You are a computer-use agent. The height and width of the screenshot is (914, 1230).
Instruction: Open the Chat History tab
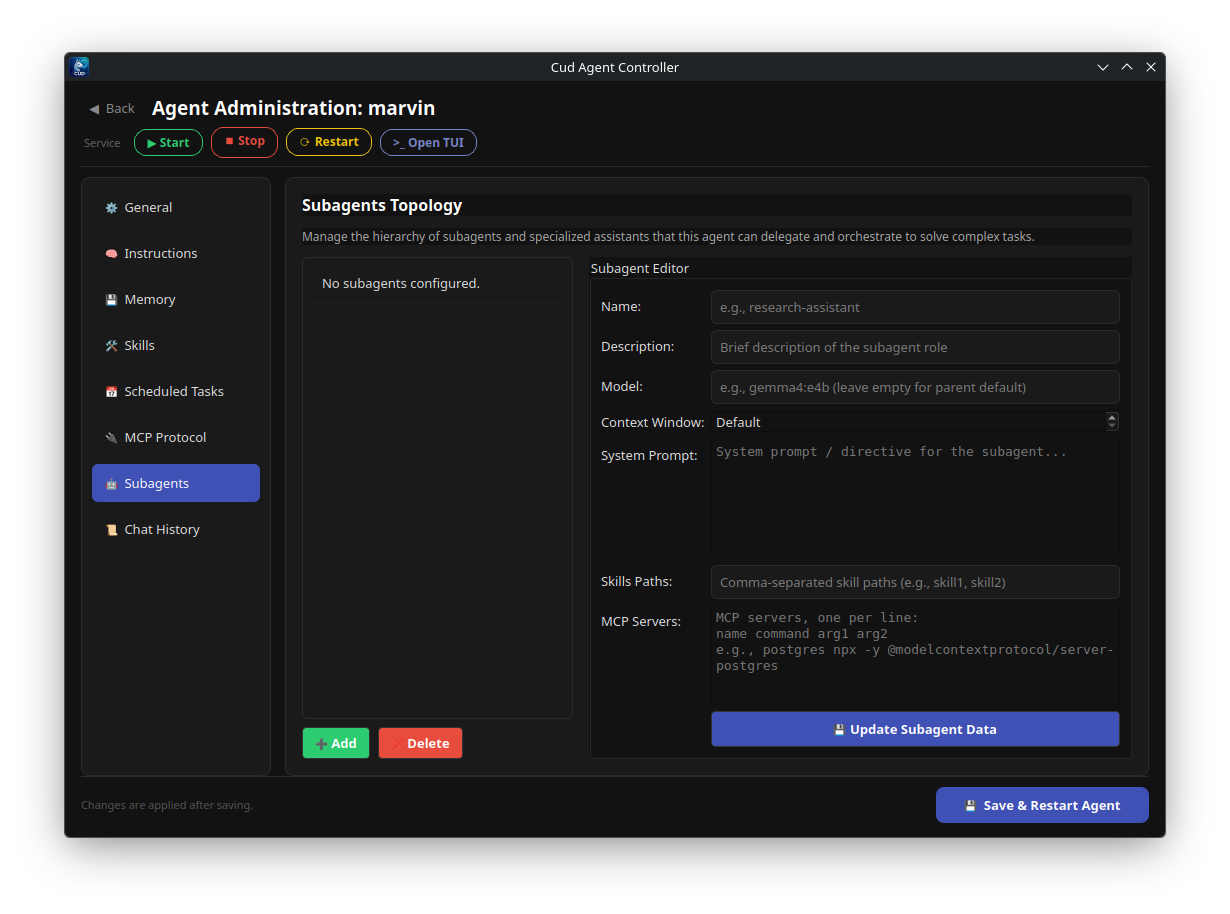(176, 530)
